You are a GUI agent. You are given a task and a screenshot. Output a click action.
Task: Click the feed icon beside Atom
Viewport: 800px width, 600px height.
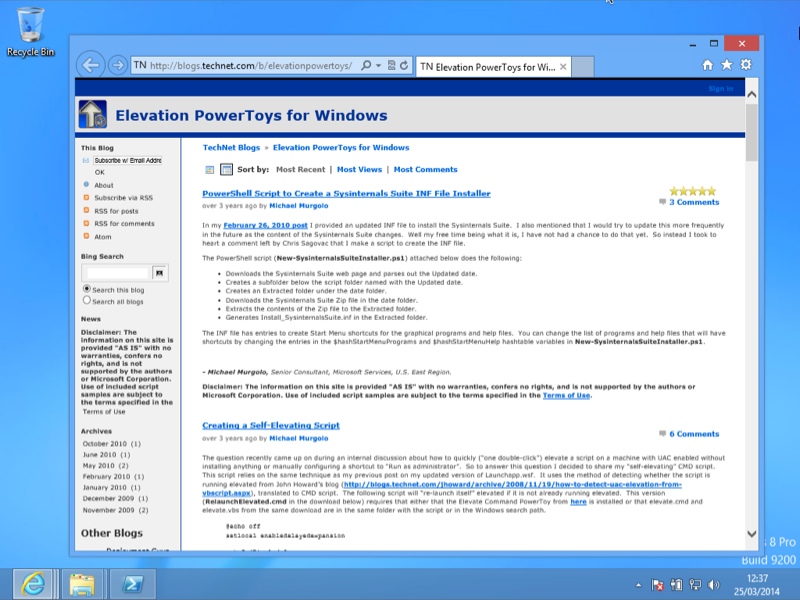pyautogui.click(x=86, y=236)
